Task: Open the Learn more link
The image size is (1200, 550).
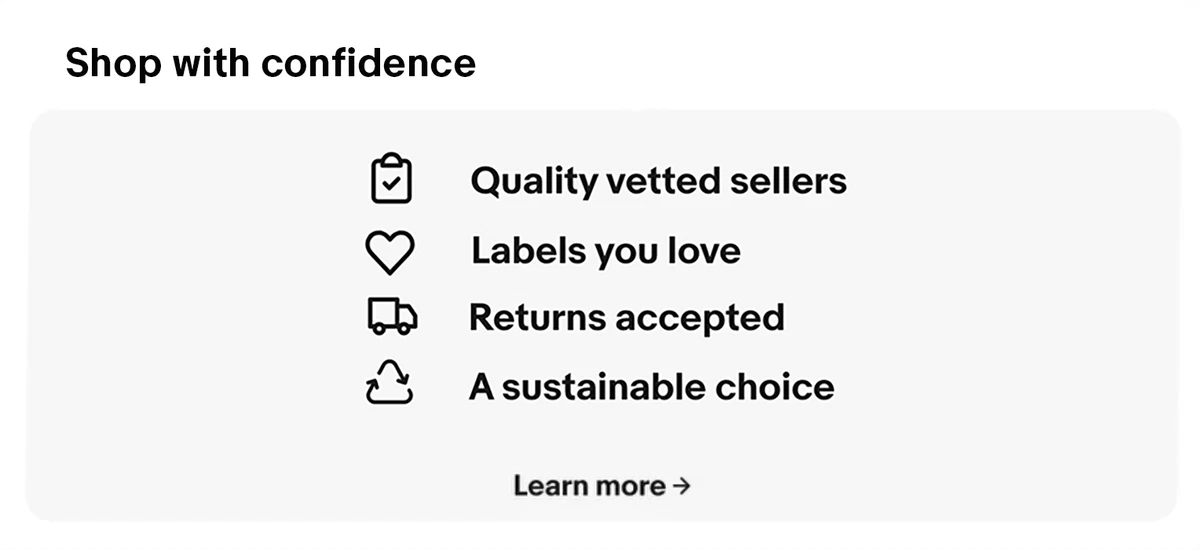Action: 601,486
